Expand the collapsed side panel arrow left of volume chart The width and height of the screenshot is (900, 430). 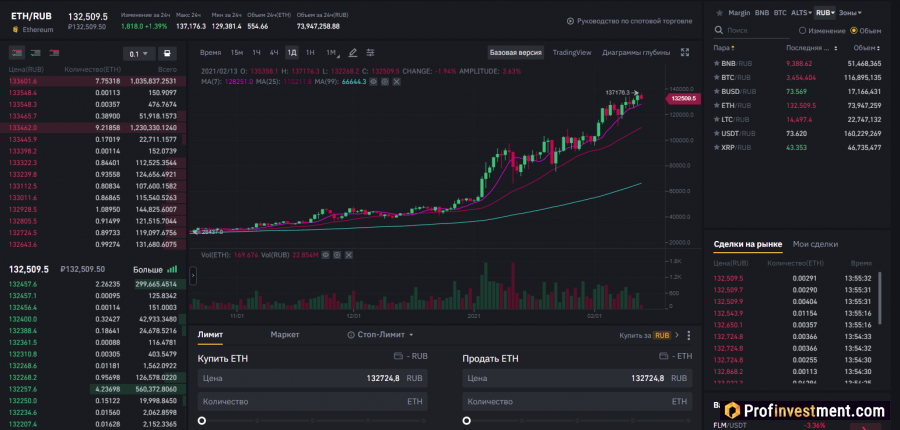click(193, 276)
